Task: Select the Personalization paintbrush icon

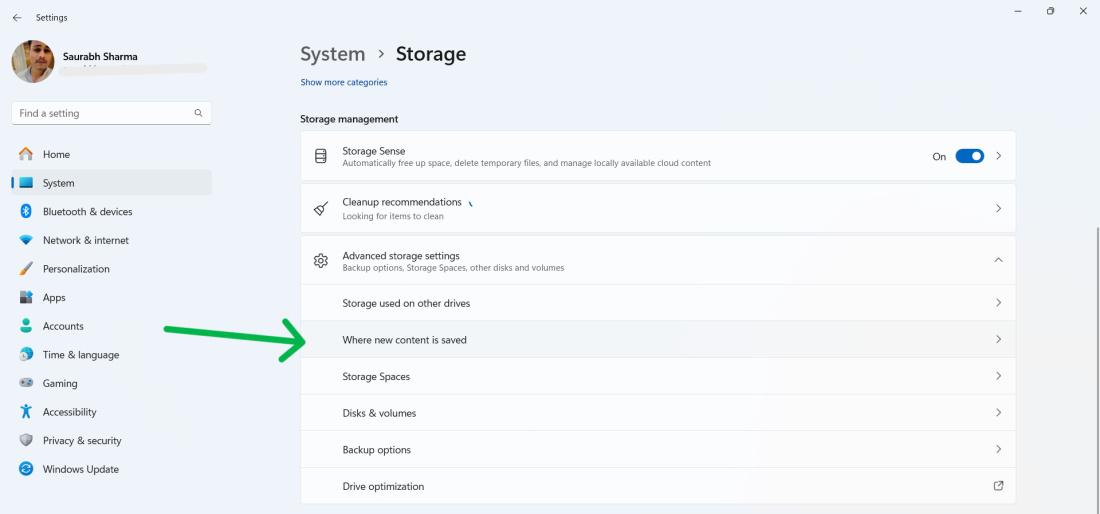Action: pyautogui.click(x=26, y=269)
